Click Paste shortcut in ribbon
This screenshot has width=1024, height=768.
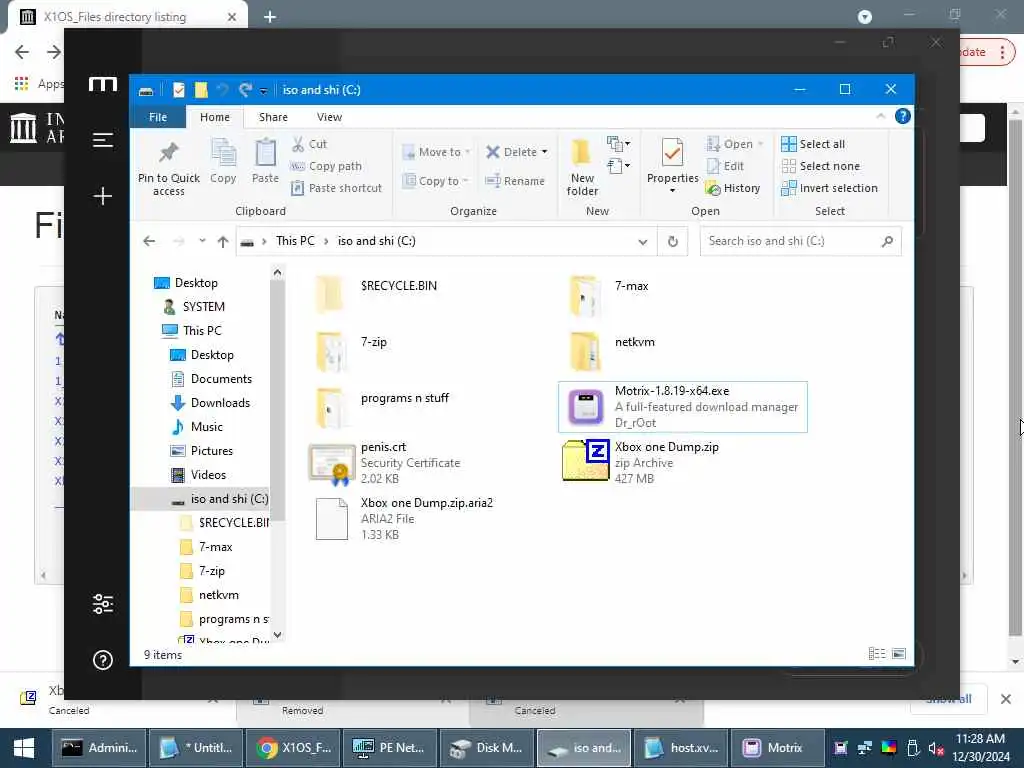tap(336, 188)
